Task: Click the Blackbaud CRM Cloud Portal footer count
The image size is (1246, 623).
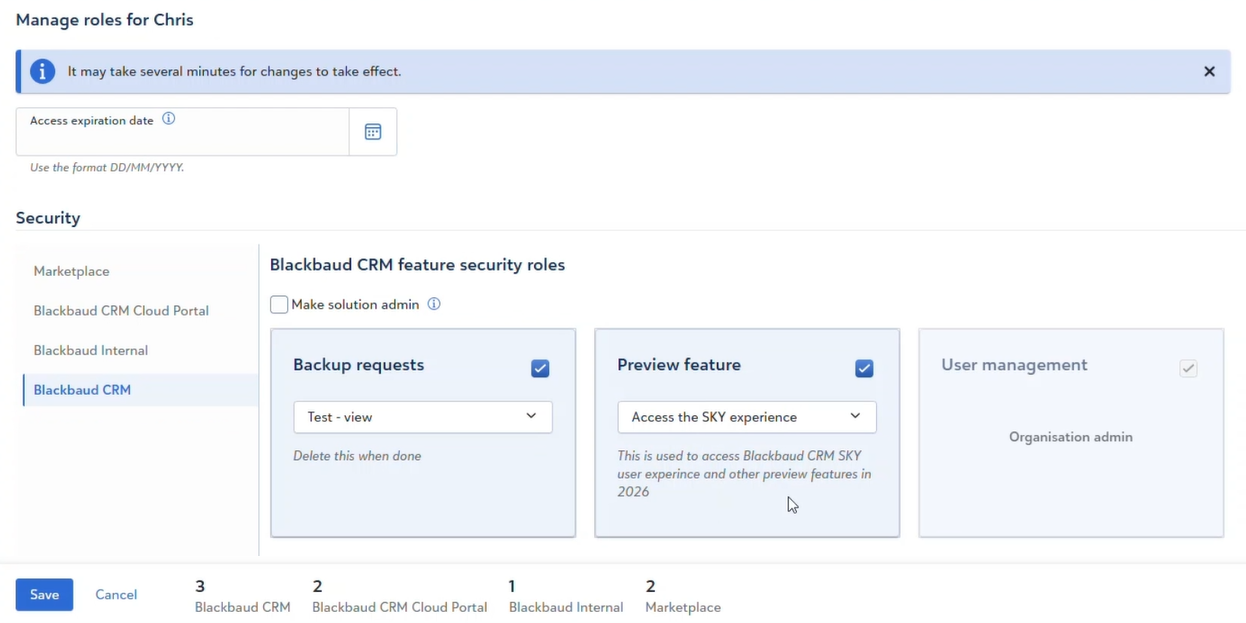Action: 400,596
